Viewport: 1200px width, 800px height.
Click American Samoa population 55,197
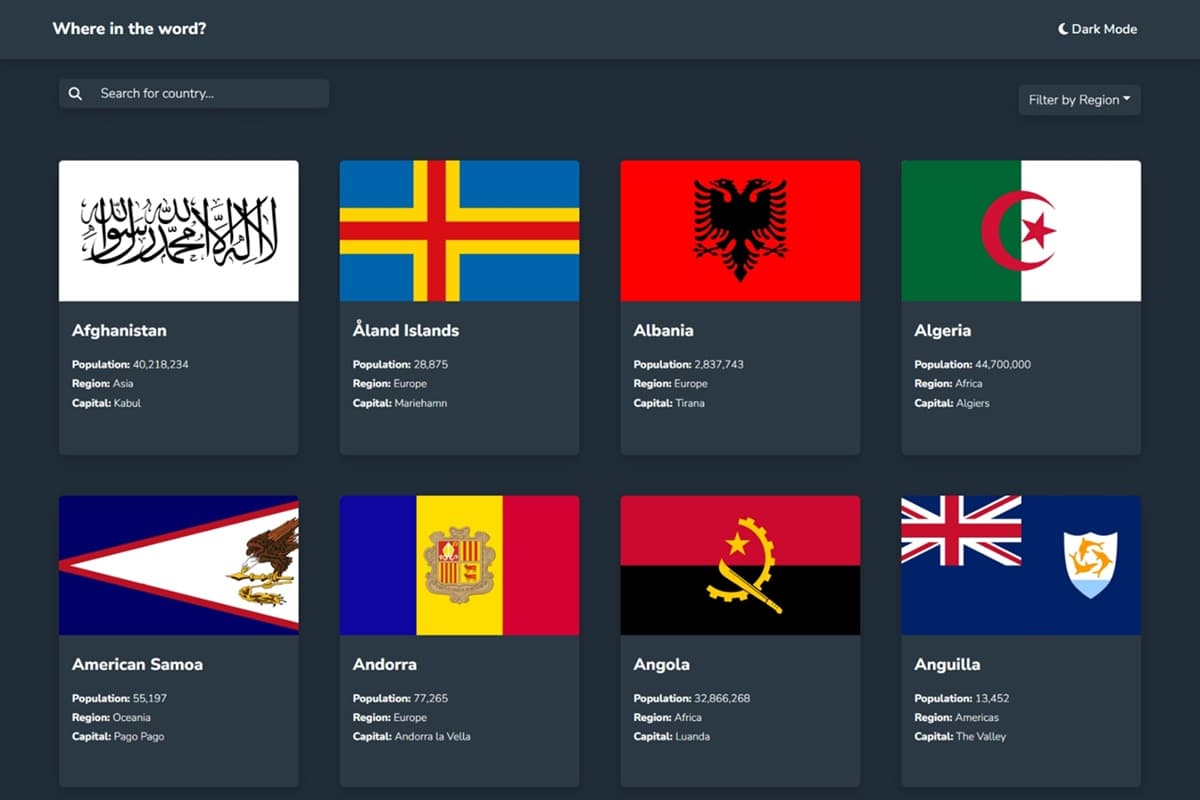[x=119, y=698]
